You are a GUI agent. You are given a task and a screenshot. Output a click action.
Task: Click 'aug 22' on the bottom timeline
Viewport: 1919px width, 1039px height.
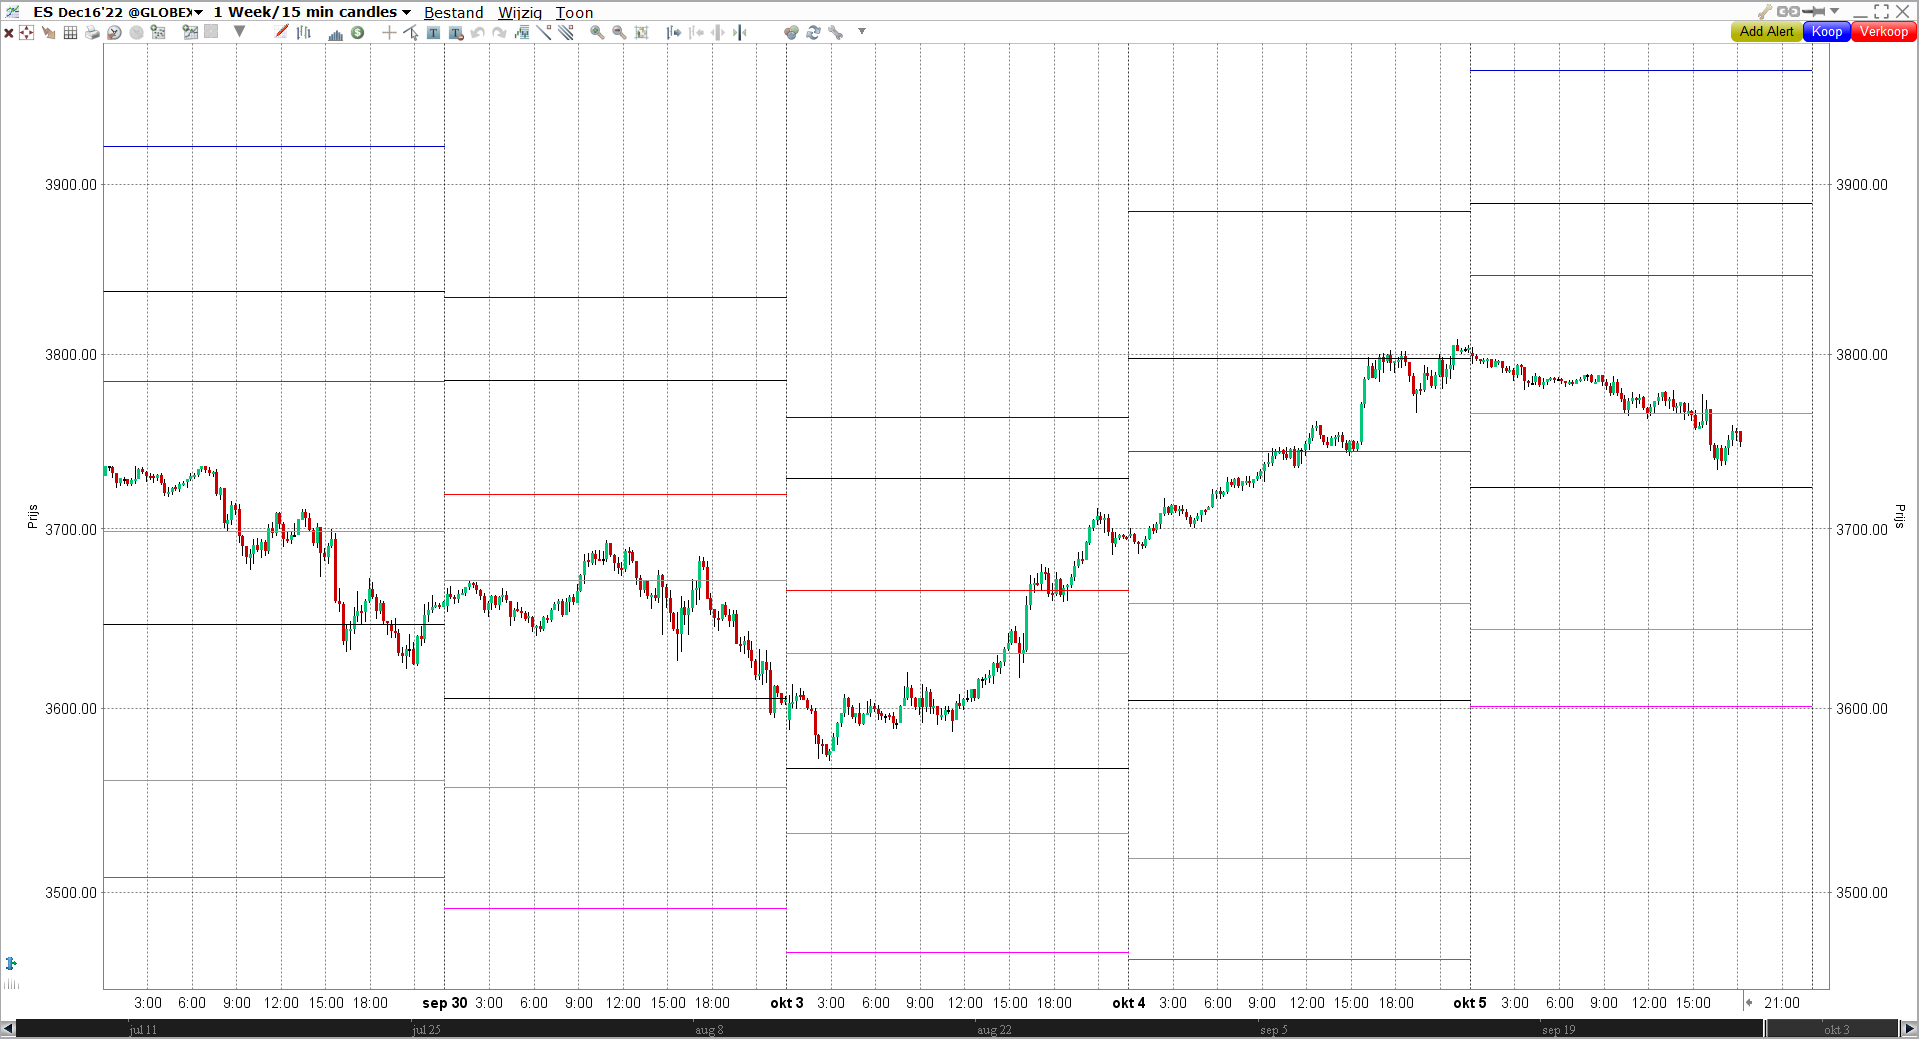pyautogui.click(x=994, y=1030)
